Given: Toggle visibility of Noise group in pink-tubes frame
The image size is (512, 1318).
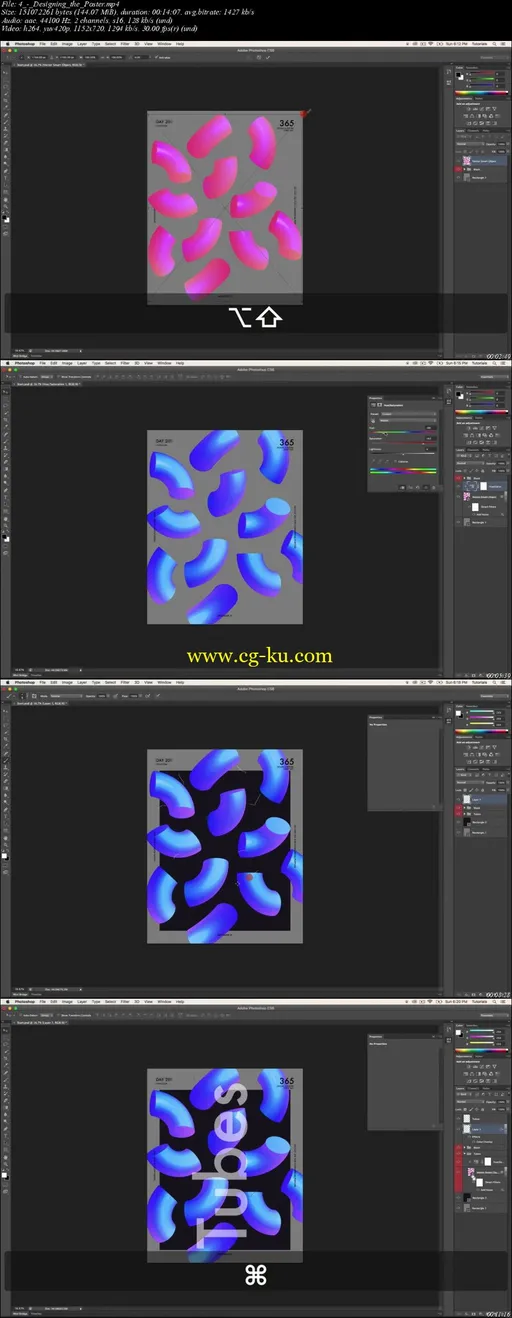Looking at the screenshot, I should (x=458, y=169).
